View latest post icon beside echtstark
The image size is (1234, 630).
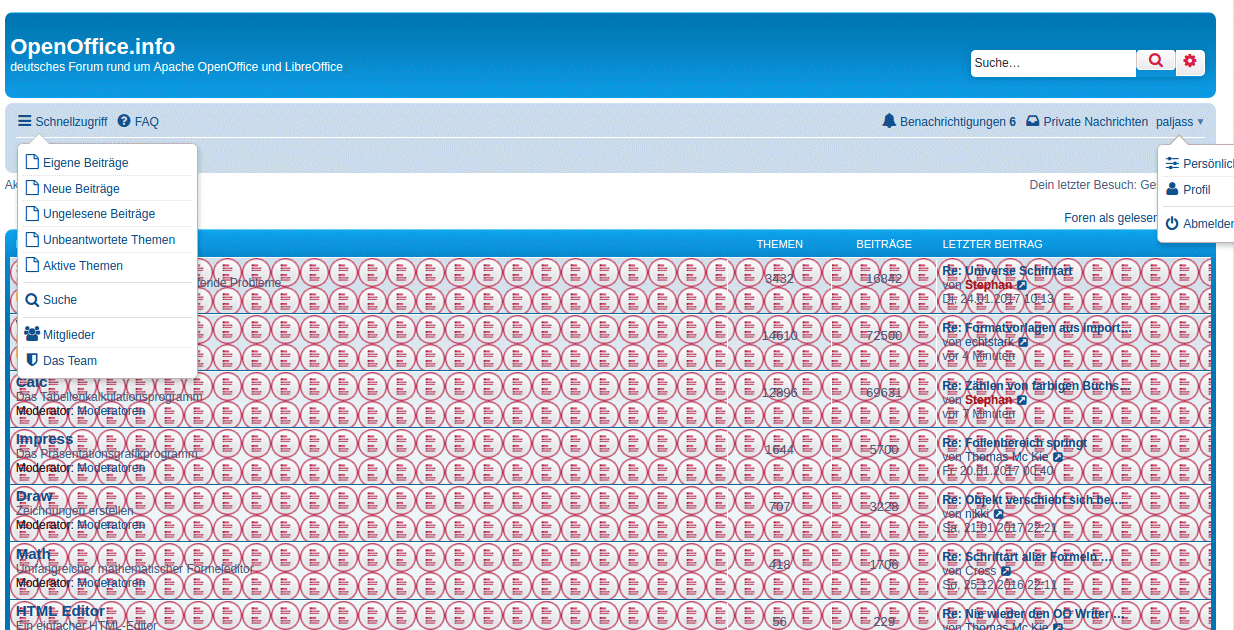(1023, 342)
